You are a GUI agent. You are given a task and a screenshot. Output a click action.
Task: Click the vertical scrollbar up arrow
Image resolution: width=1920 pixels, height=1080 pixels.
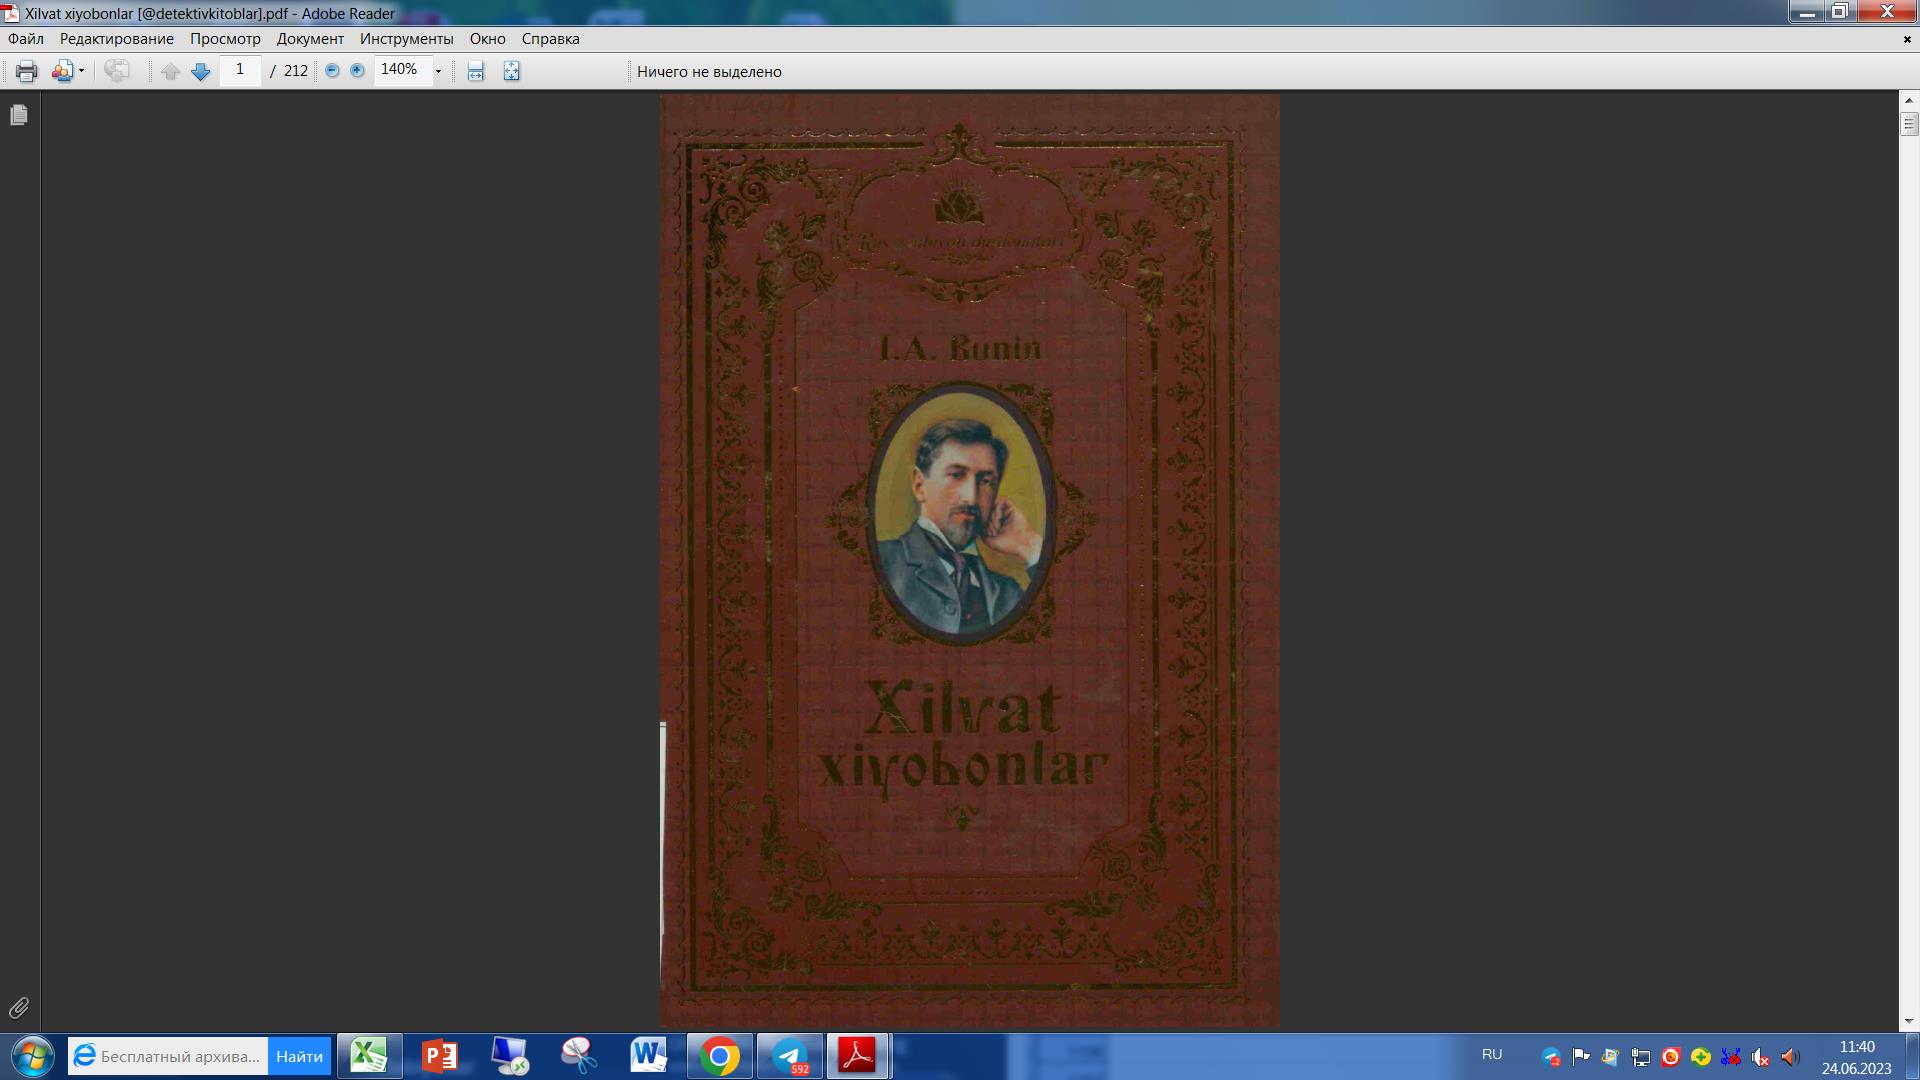click(1909, 100)
